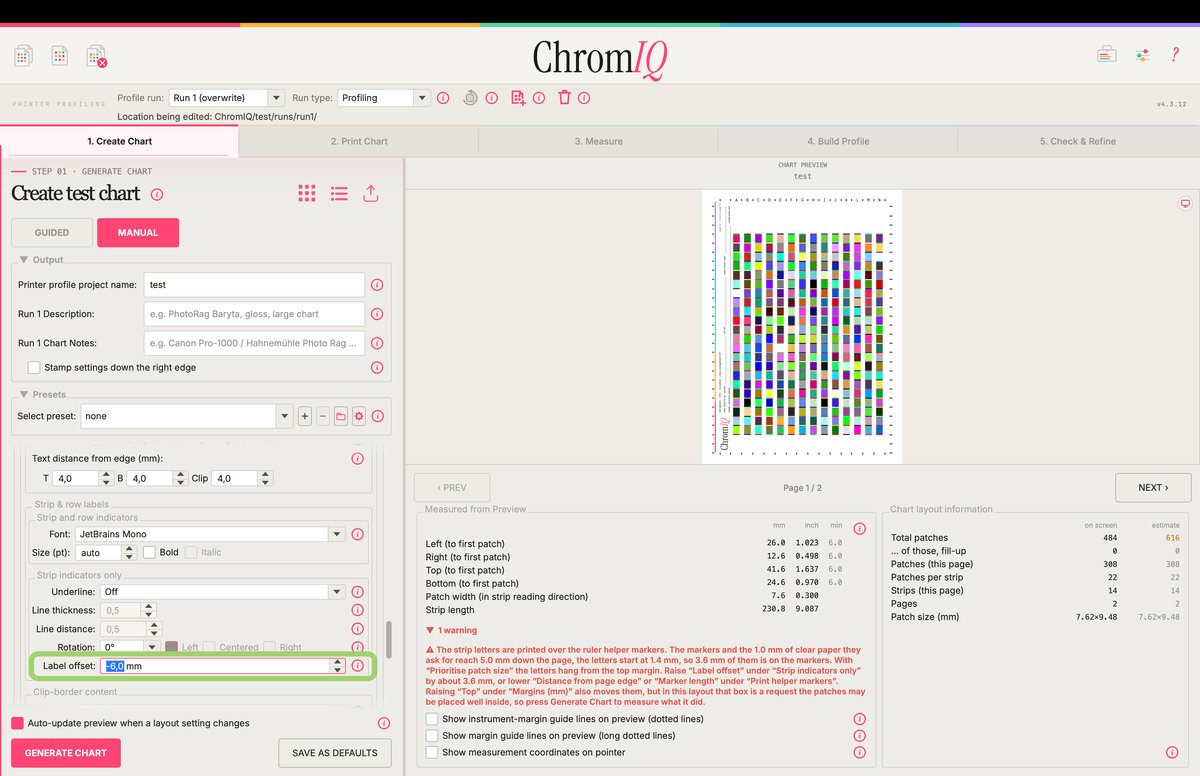Switch to the list view icon
This screenshot has height=776, width=1200.
click(339, 194)
